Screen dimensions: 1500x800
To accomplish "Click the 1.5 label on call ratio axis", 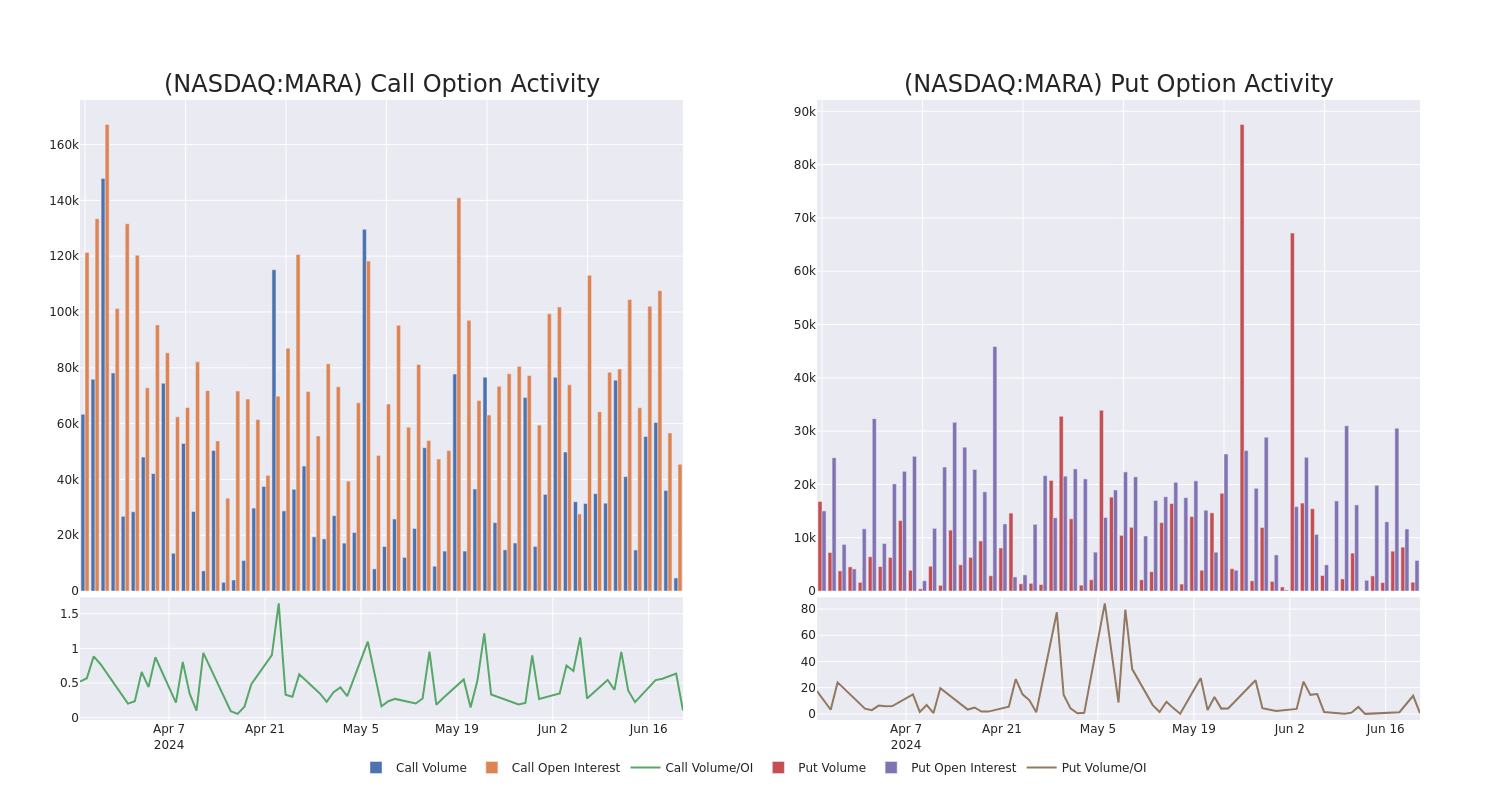I will click(x=69, y=614).
